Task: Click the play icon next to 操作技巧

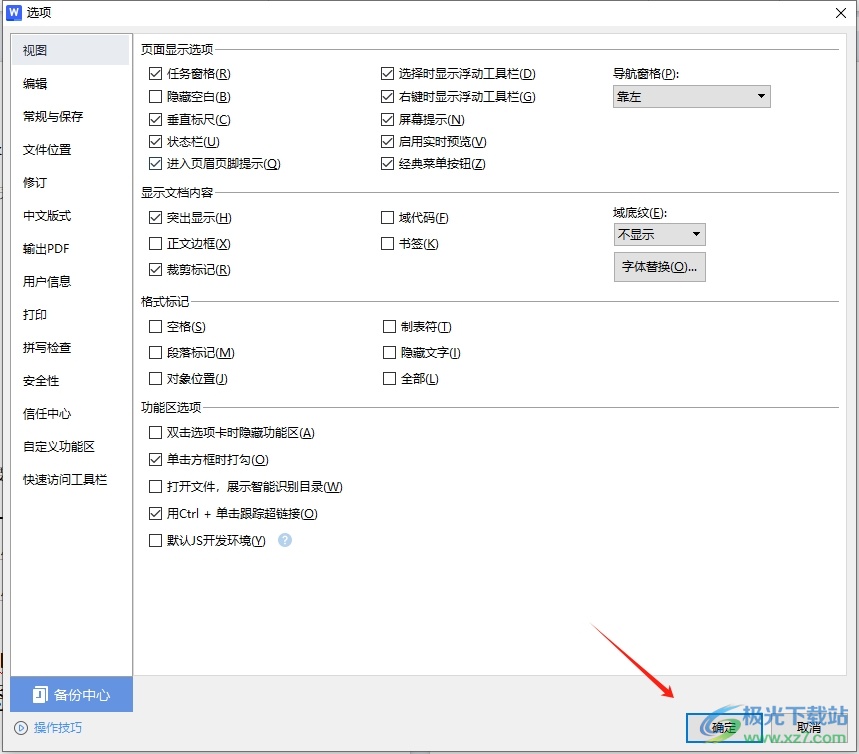Action: [x=21, y=728]
